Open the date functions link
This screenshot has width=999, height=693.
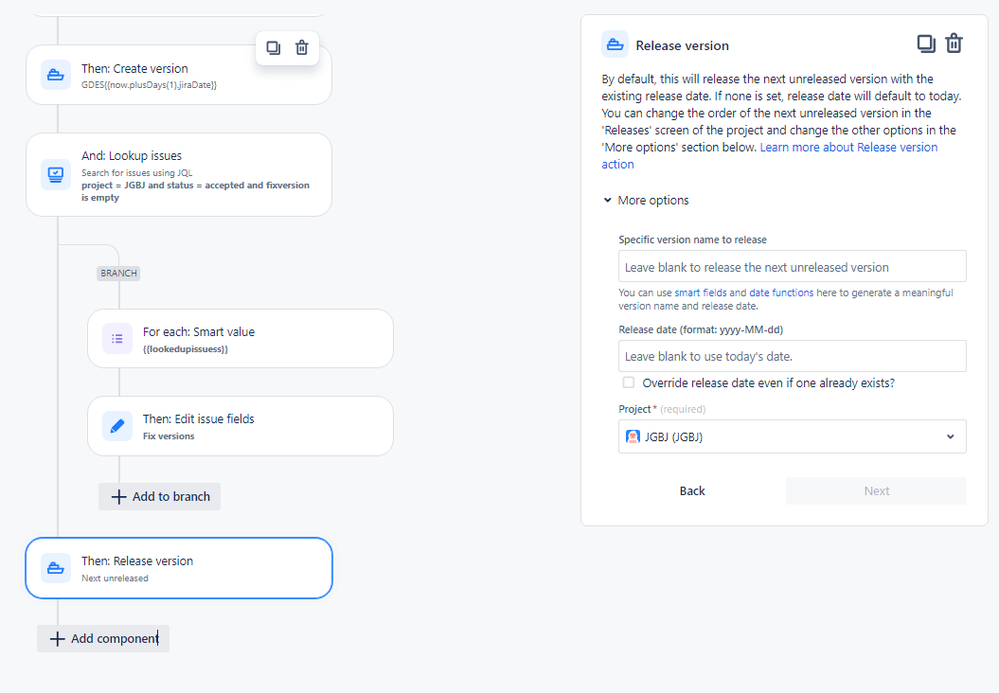pos(781,293)
